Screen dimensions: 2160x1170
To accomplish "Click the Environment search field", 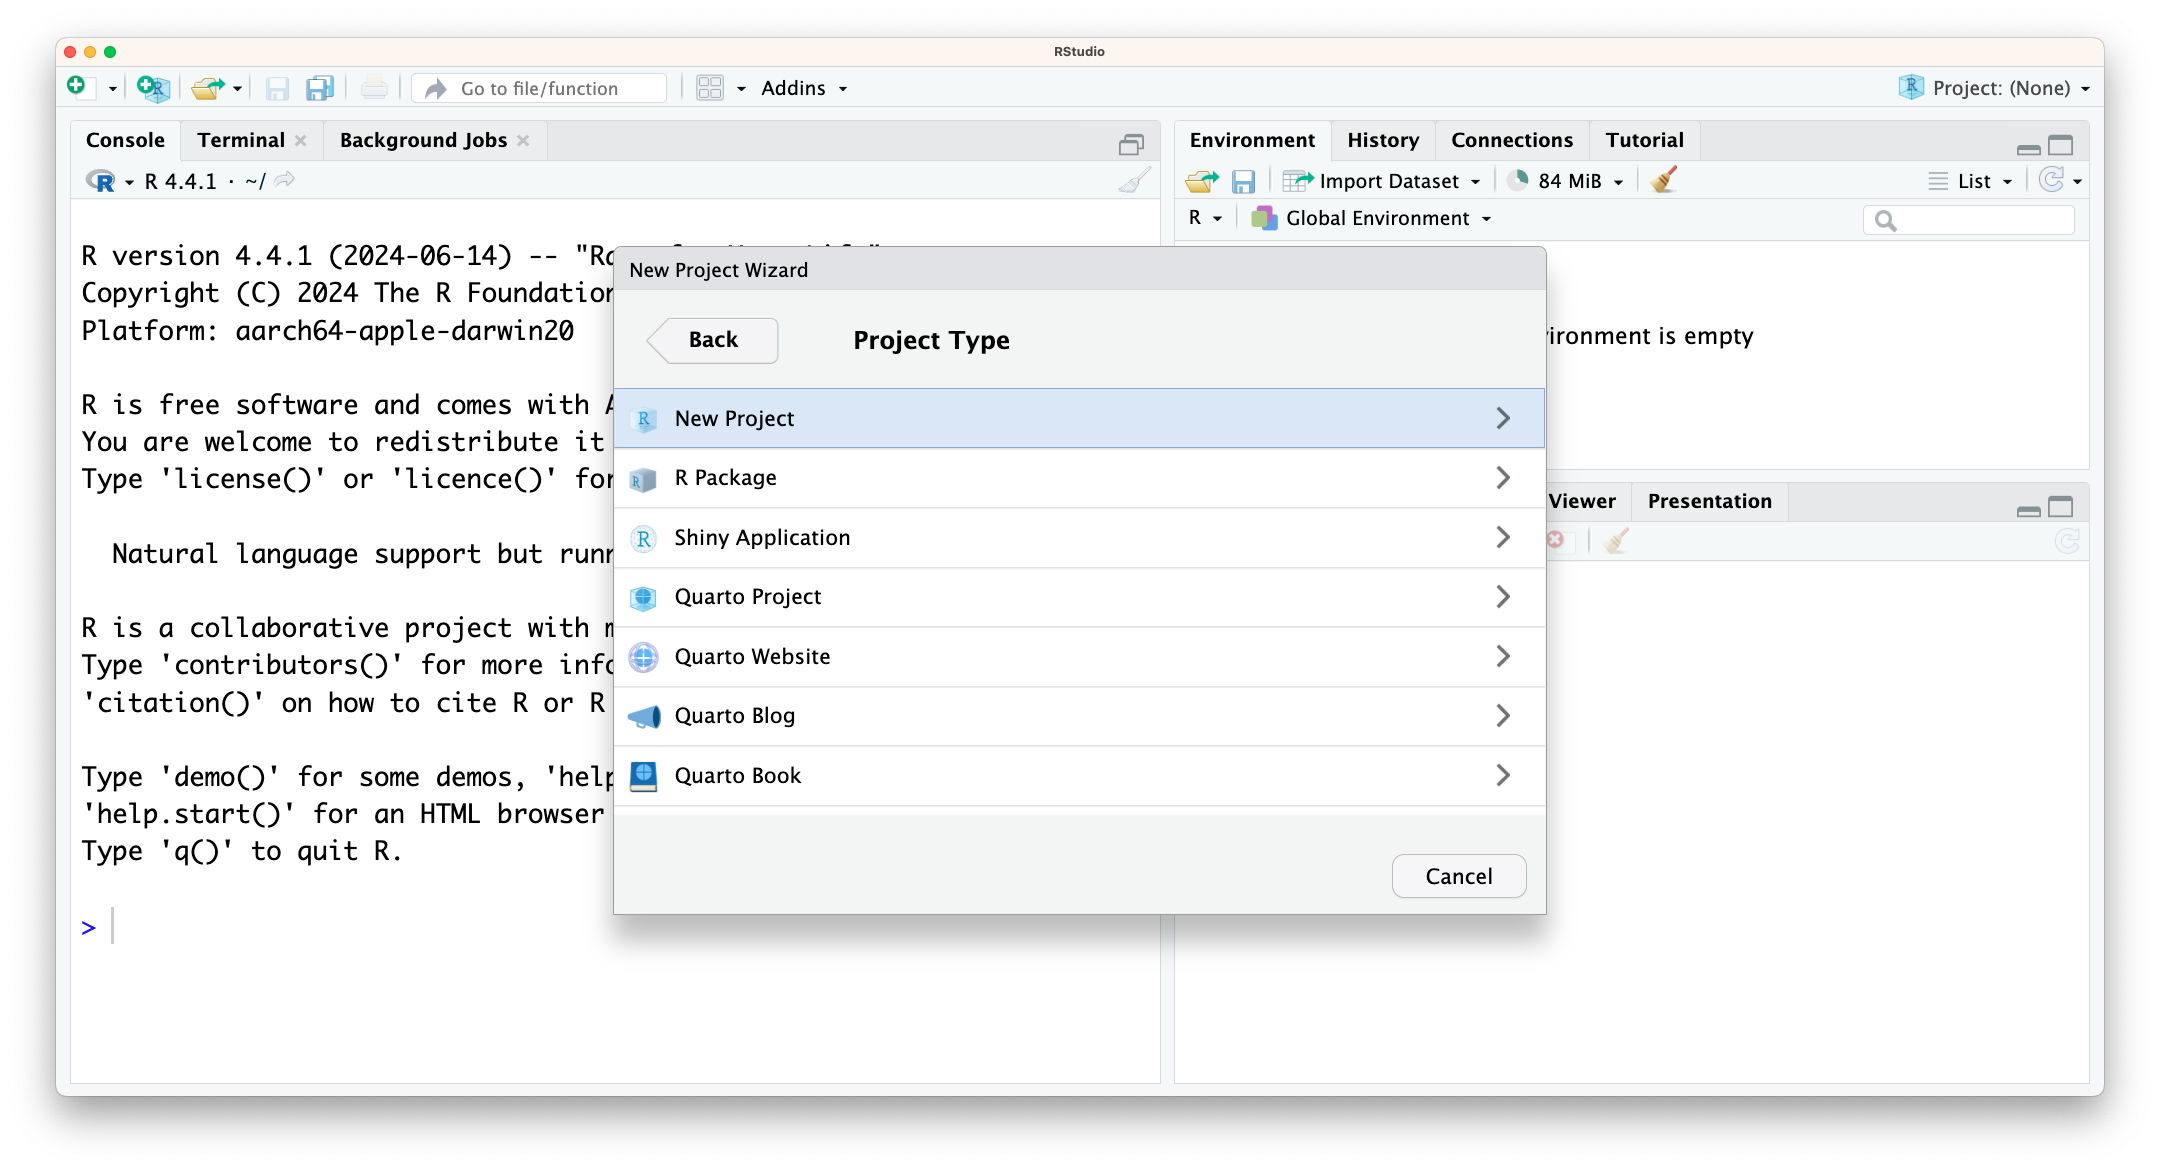I will [x=1969, y=220].
